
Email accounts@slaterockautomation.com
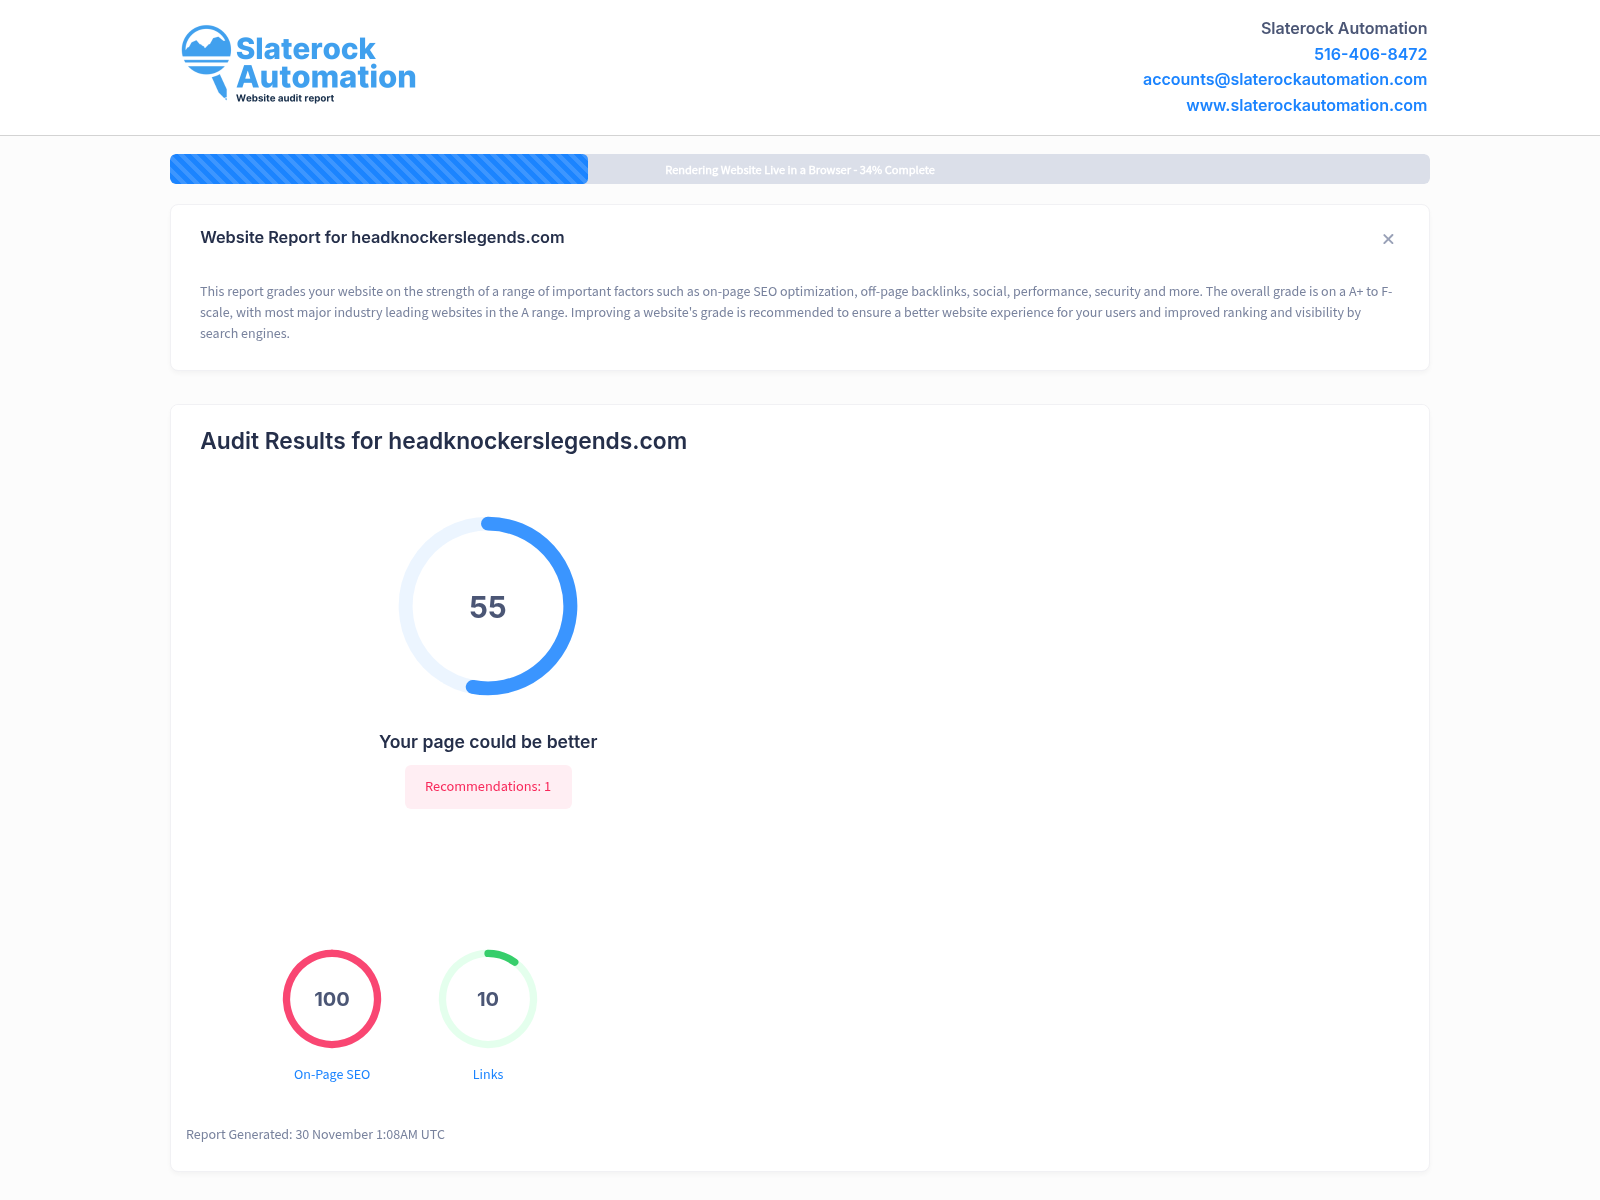click(x=1284, y=80)
